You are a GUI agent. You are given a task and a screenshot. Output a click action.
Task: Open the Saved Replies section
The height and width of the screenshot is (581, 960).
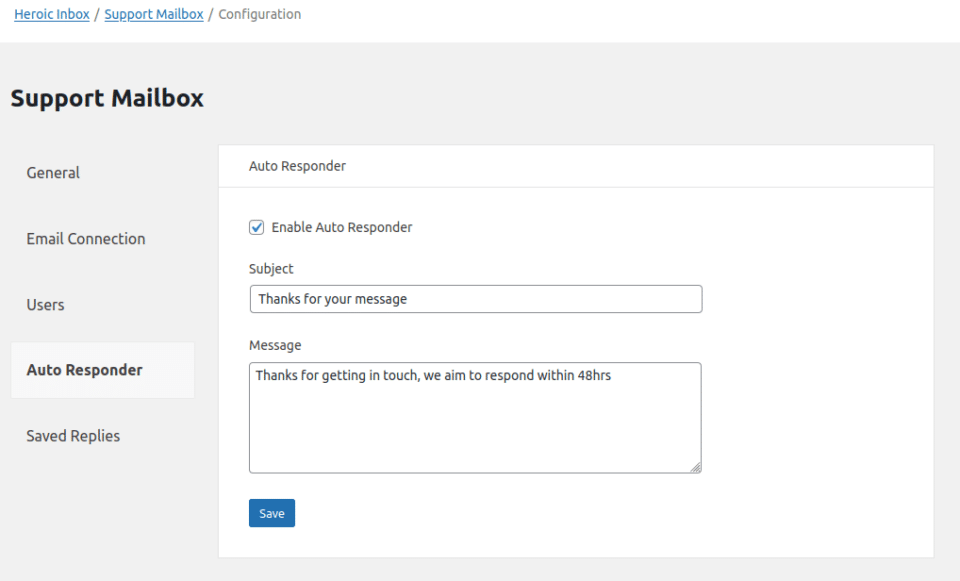73,435
